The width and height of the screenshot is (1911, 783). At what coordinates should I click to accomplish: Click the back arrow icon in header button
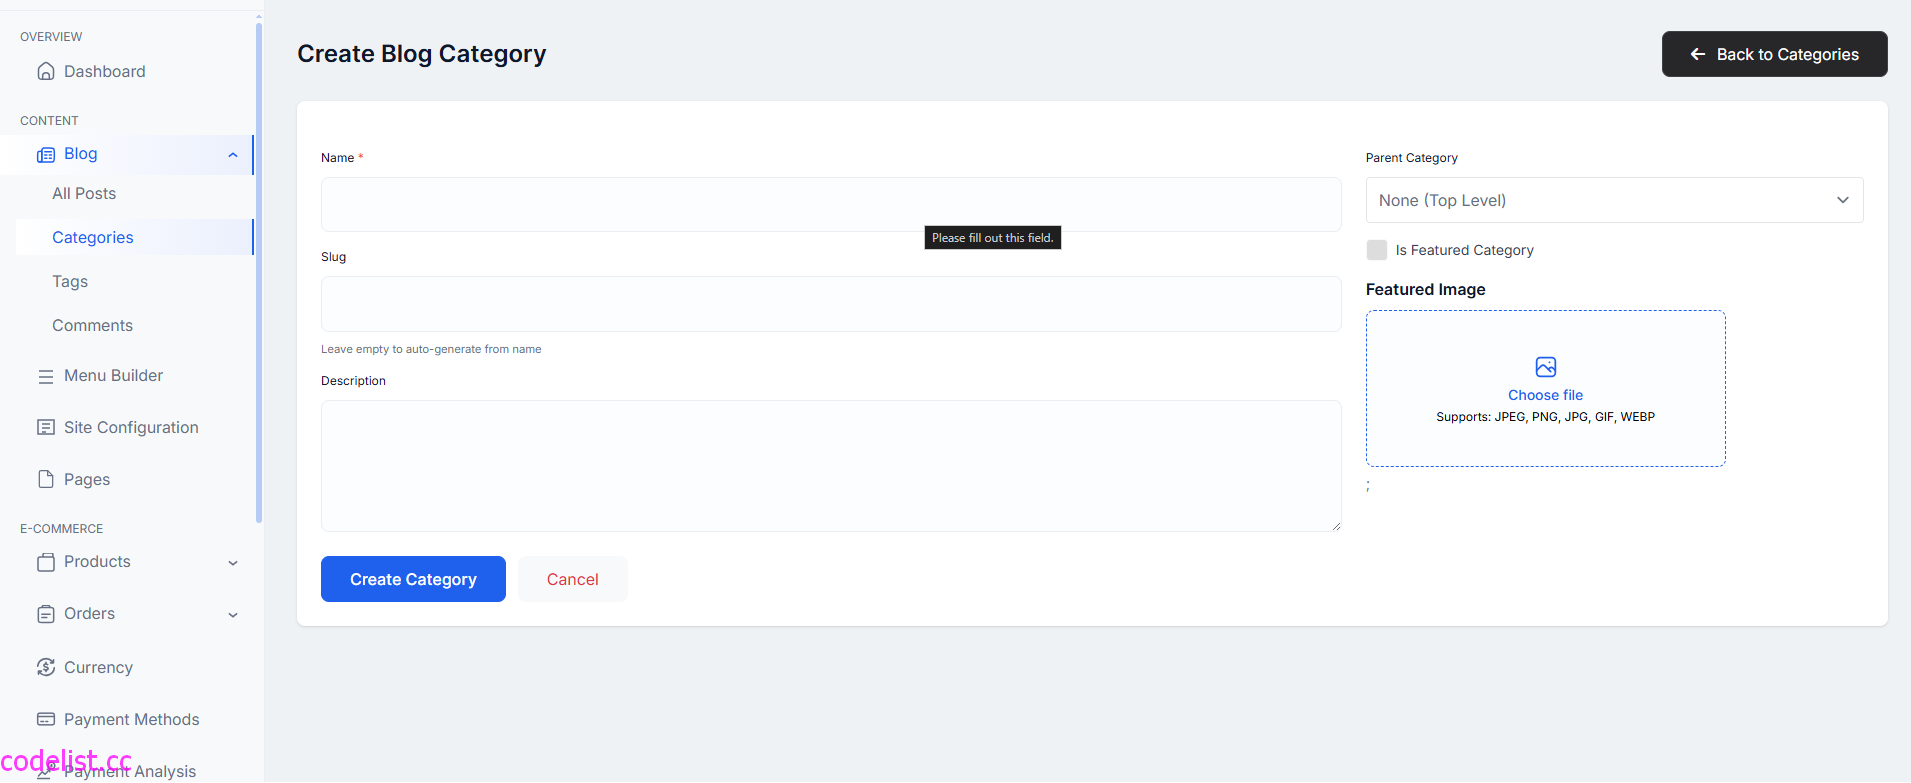pyautogui.click(x=1698, y=54)
